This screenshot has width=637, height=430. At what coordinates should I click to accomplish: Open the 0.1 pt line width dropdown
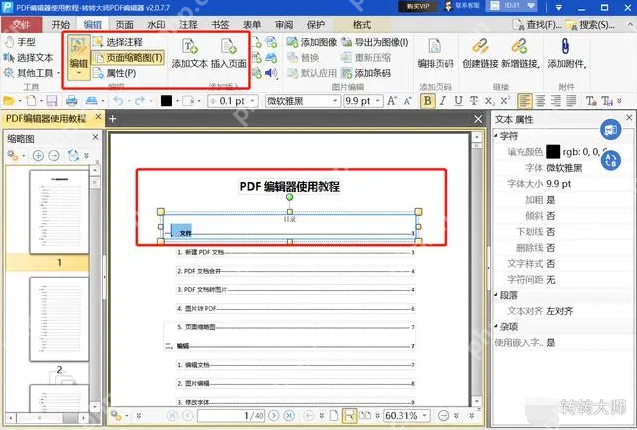click(x=253, y=101)
